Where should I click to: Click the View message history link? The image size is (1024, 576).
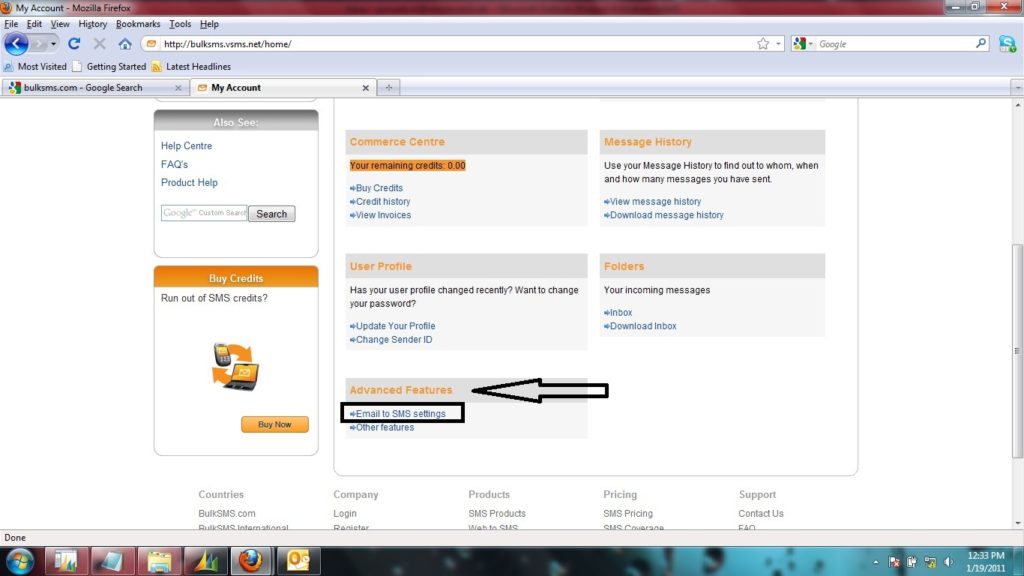point(655,202)
